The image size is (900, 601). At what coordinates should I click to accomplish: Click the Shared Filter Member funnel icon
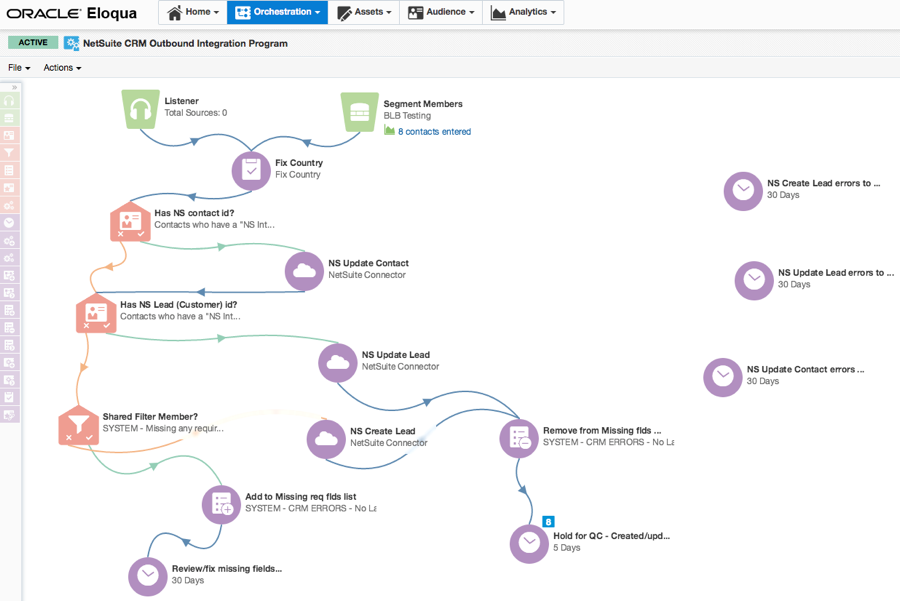[77, 426]
